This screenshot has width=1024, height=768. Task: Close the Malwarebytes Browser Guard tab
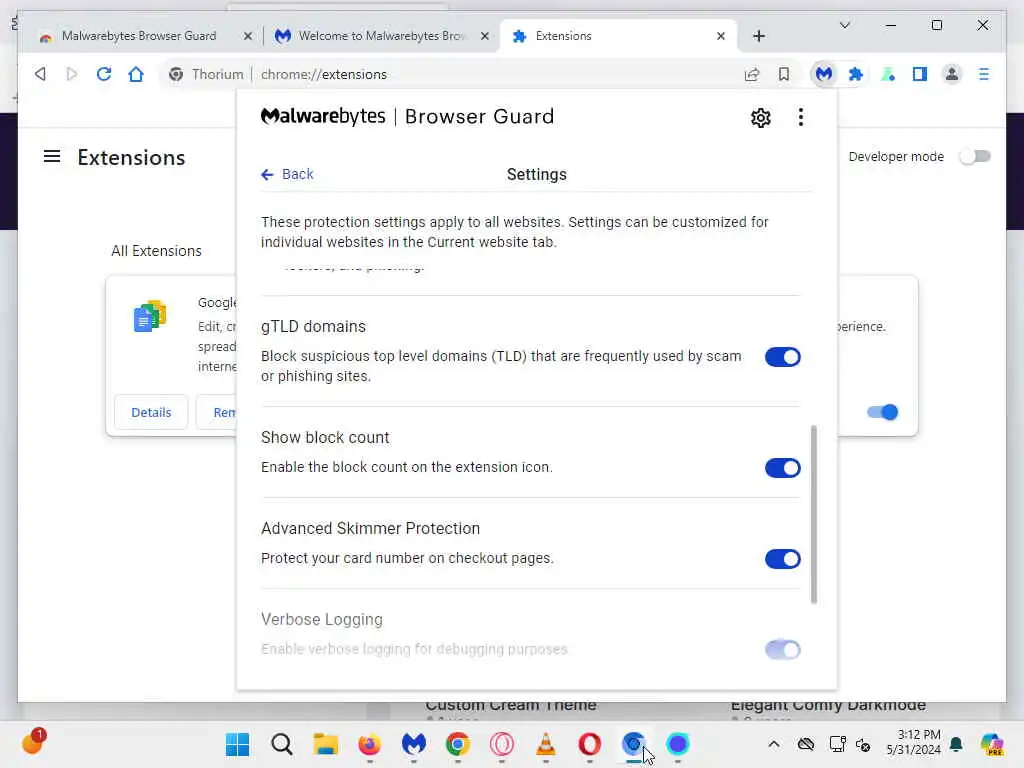[248, 37]
